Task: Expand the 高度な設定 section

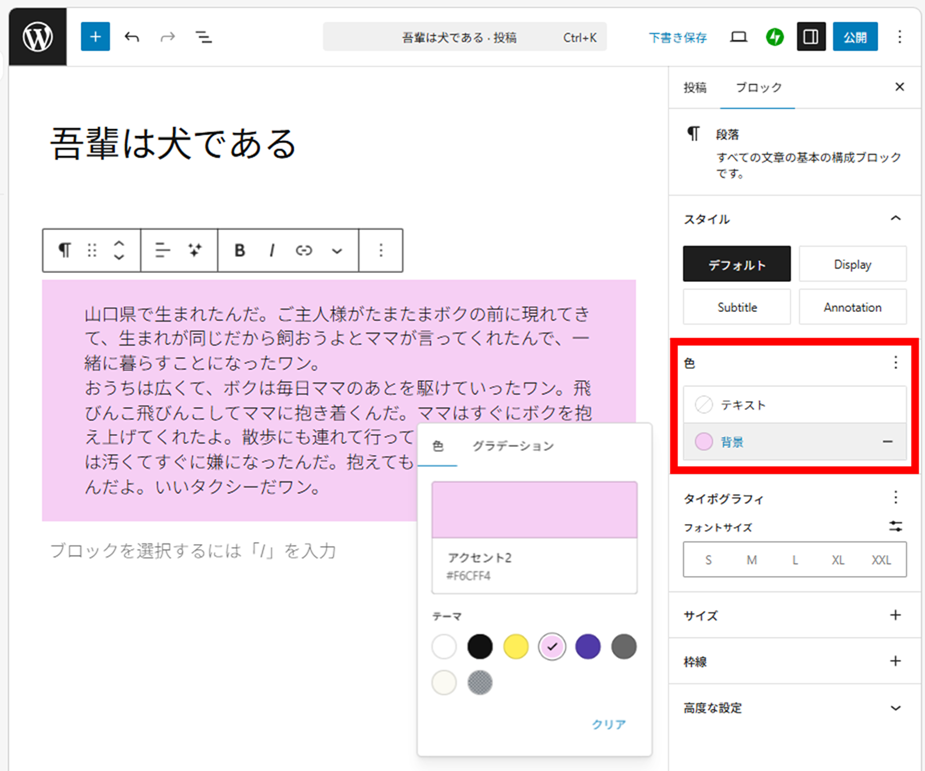Action: [895, 708]
